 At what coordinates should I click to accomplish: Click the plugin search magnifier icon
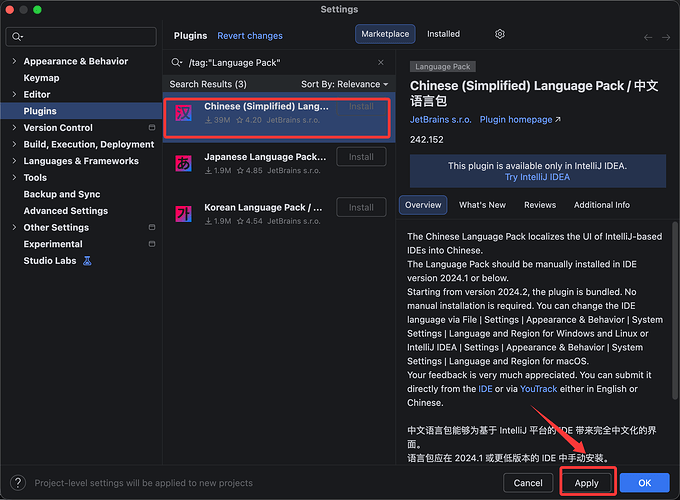[x=177, y=62]
